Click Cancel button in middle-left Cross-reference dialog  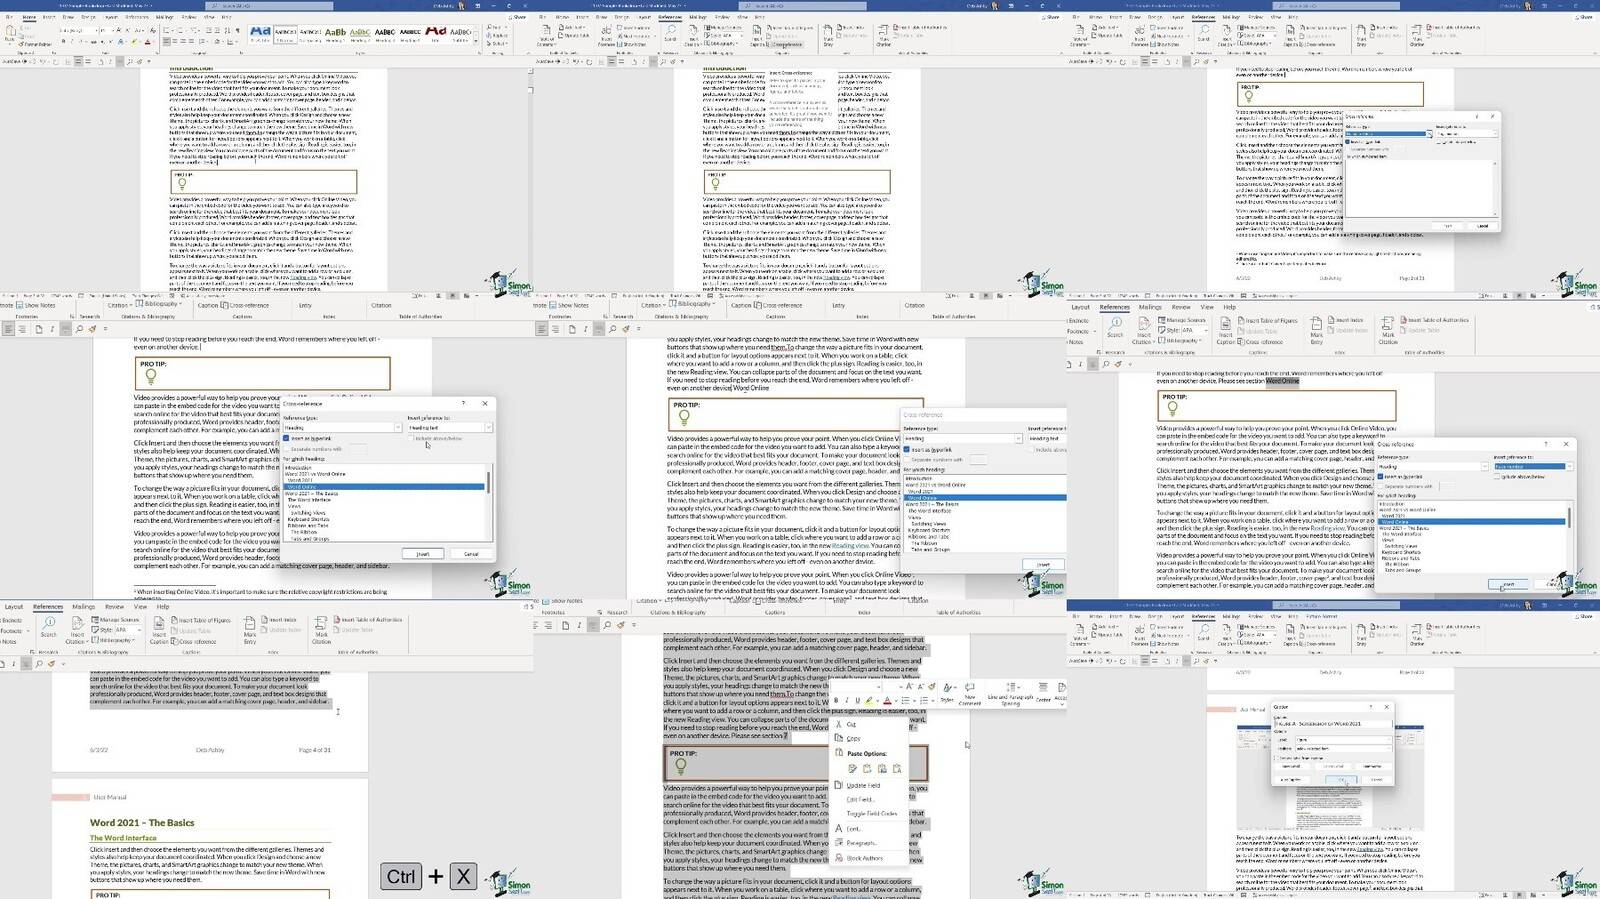[x=470, y=553]
